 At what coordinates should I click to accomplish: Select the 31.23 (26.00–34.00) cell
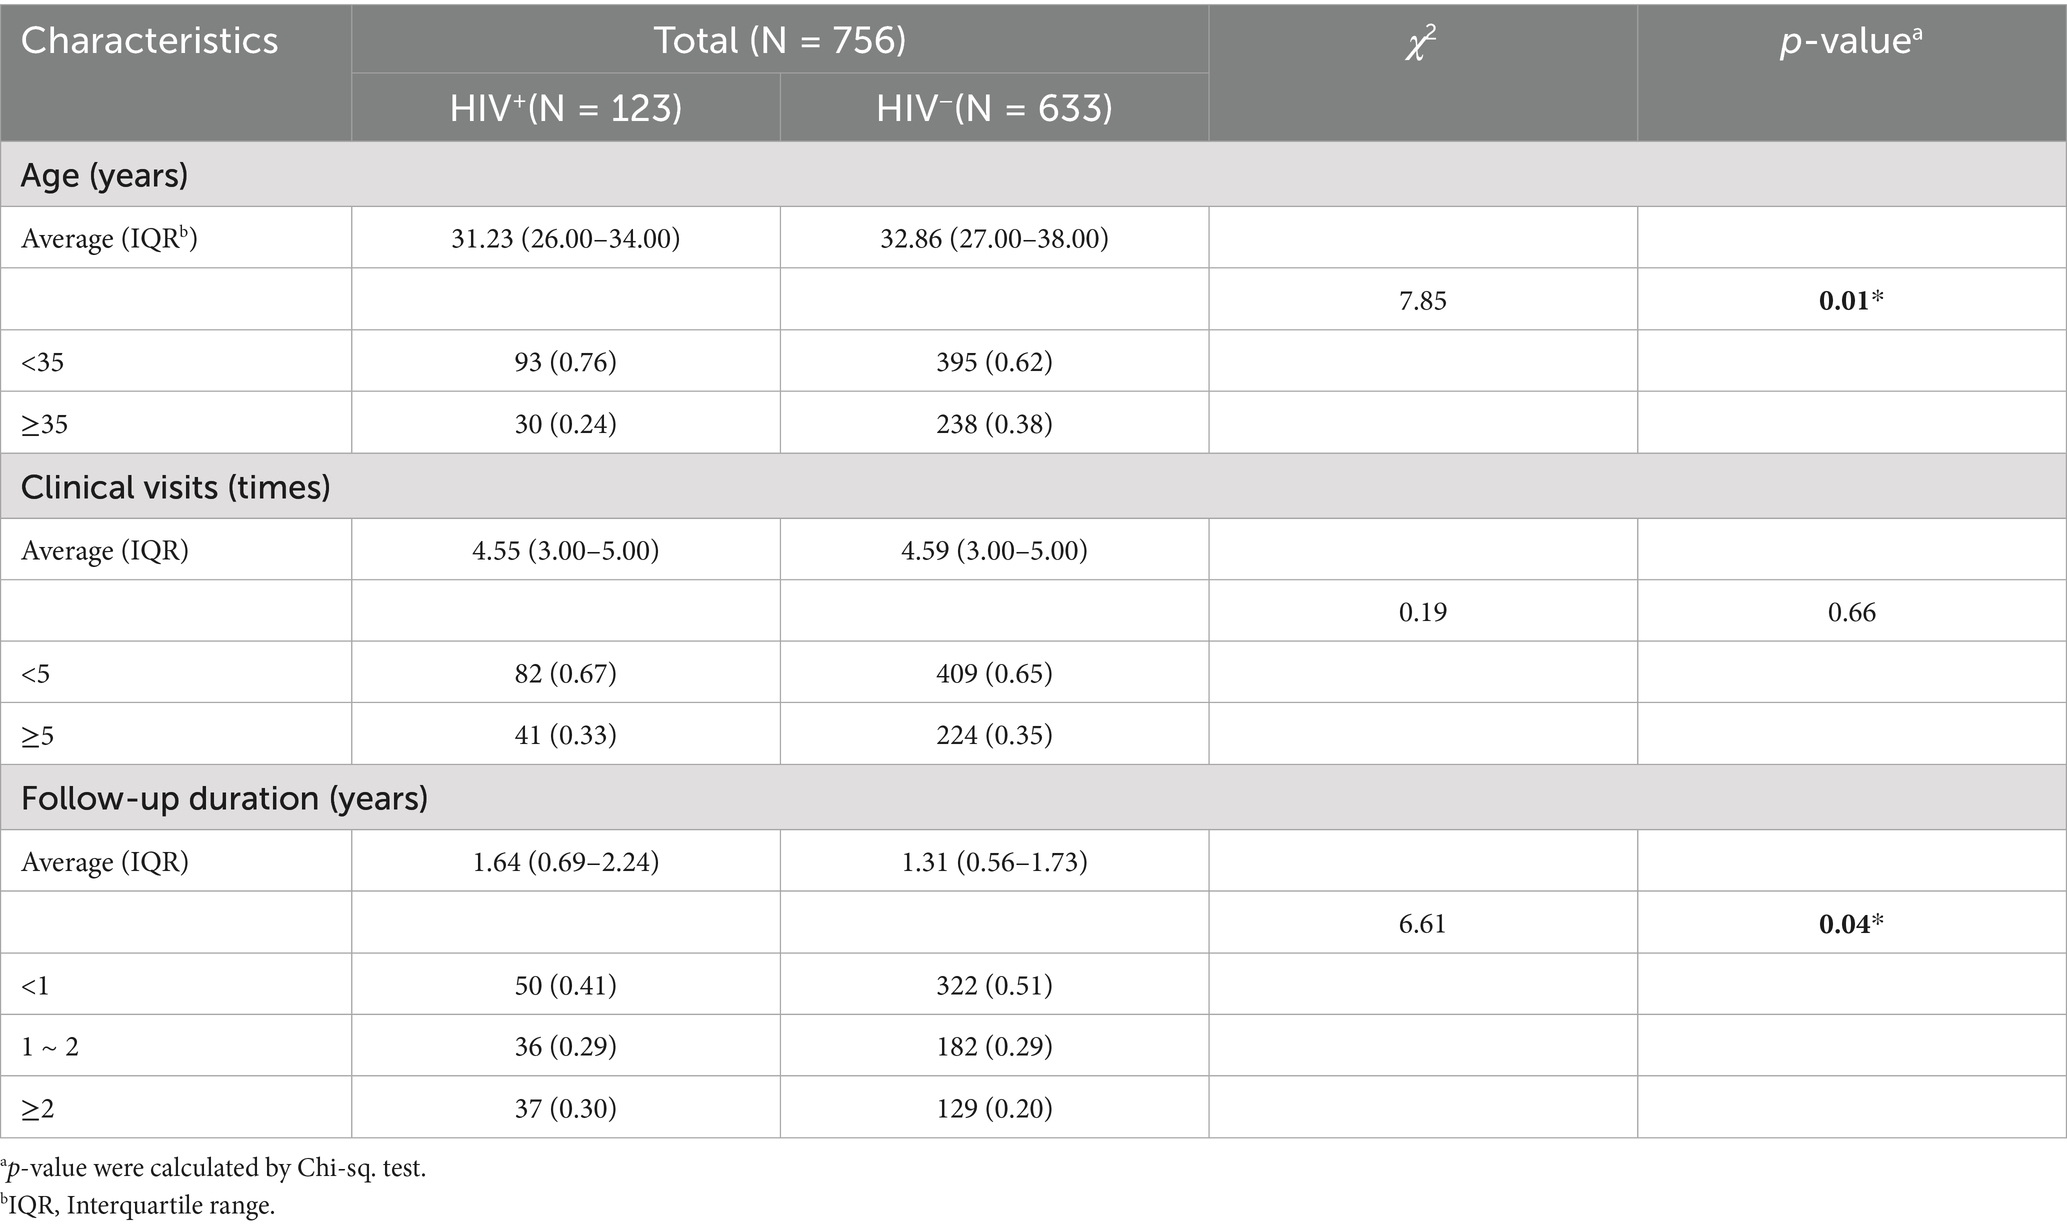click(565, 239)
